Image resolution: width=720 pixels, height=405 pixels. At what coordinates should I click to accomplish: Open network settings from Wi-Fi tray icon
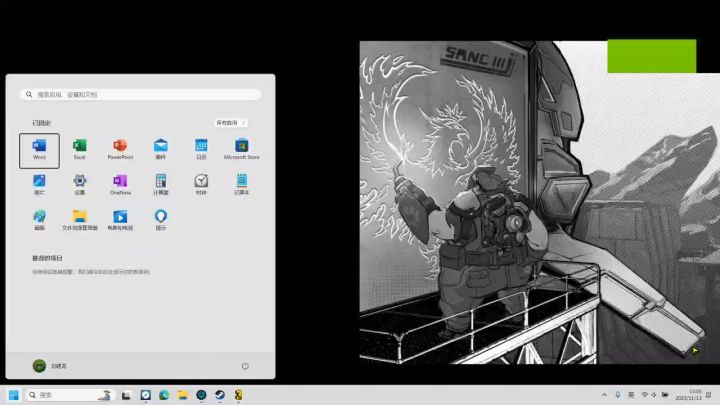point(645,395)
